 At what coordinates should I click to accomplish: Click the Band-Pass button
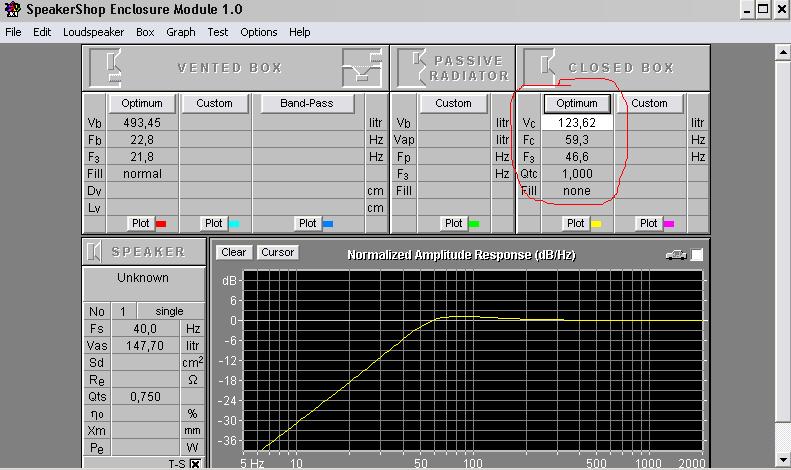(x=307, y=103)
